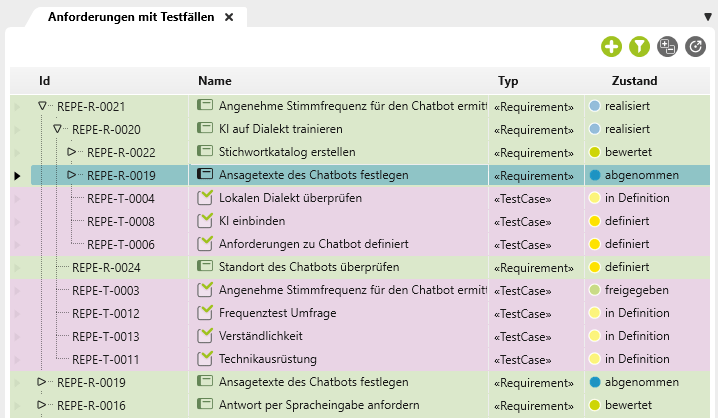Click the green 'freigegeben' status dot

[594, 290]
